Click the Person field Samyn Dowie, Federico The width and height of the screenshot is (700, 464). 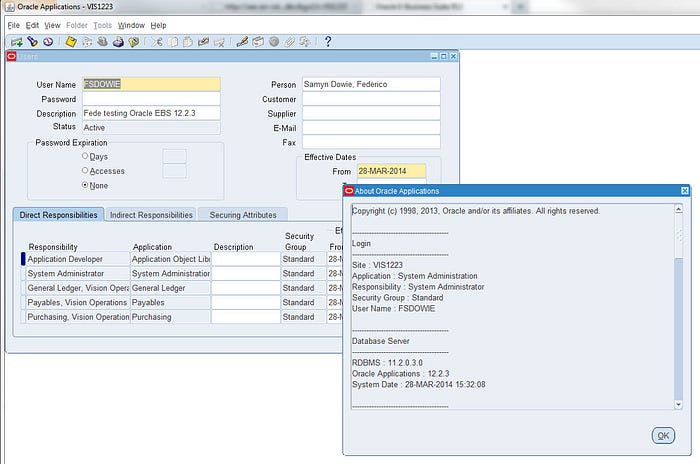(371, 84)
